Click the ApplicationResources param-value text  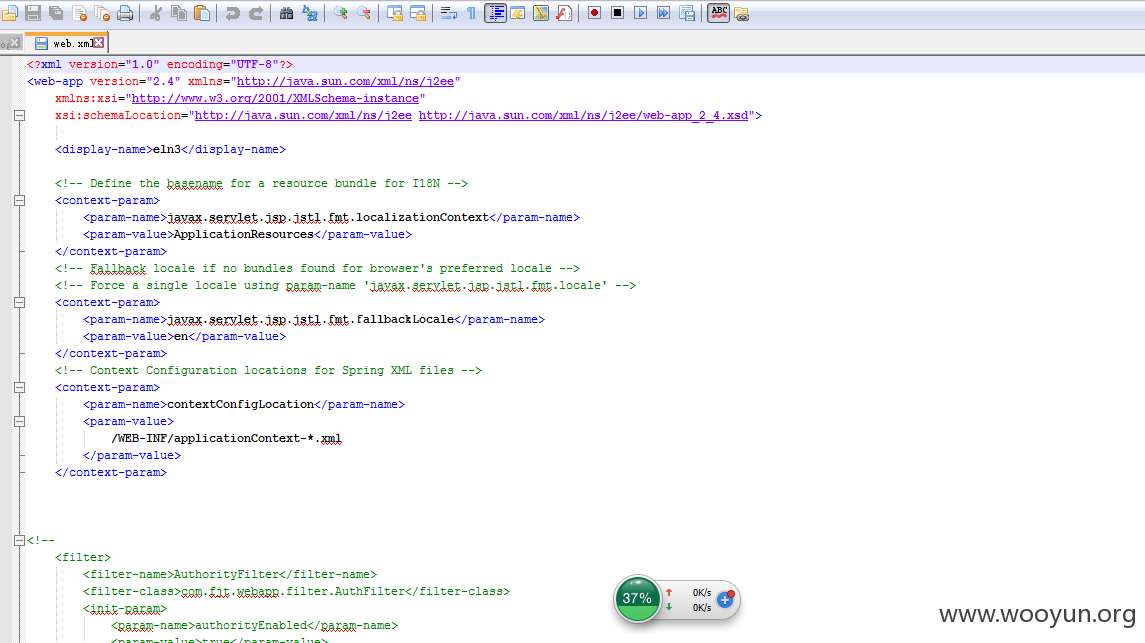(x=243, y=234)
